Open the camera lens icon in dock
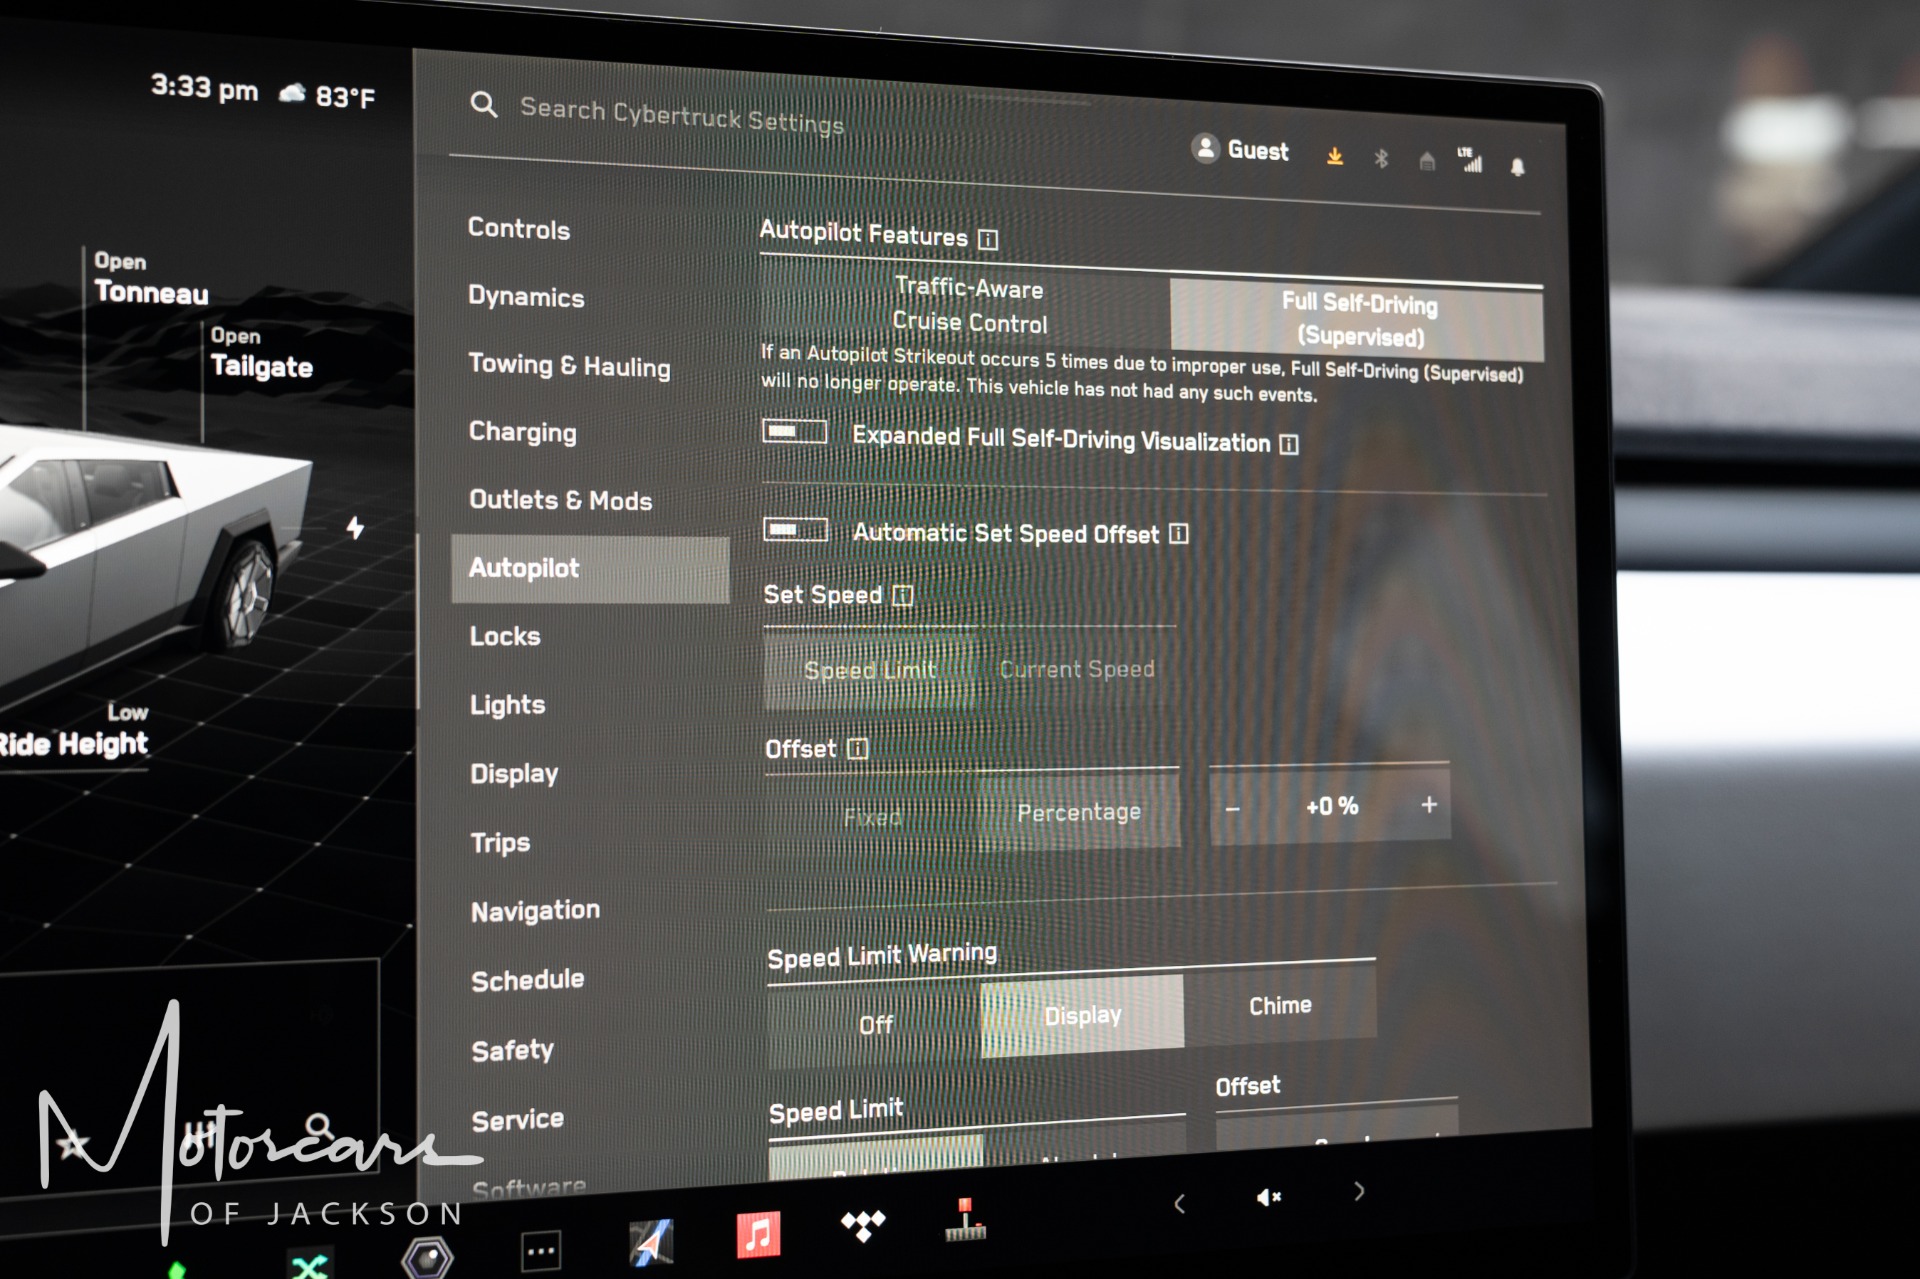 tap(427, 1257)
